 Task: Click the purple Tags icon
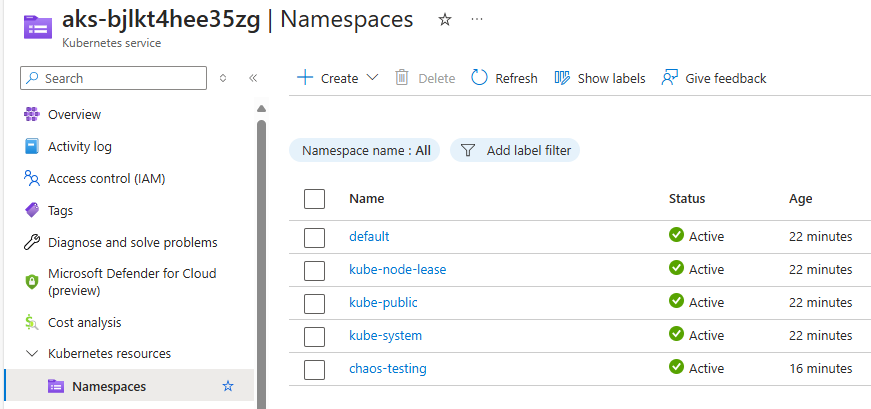[32, 211]
